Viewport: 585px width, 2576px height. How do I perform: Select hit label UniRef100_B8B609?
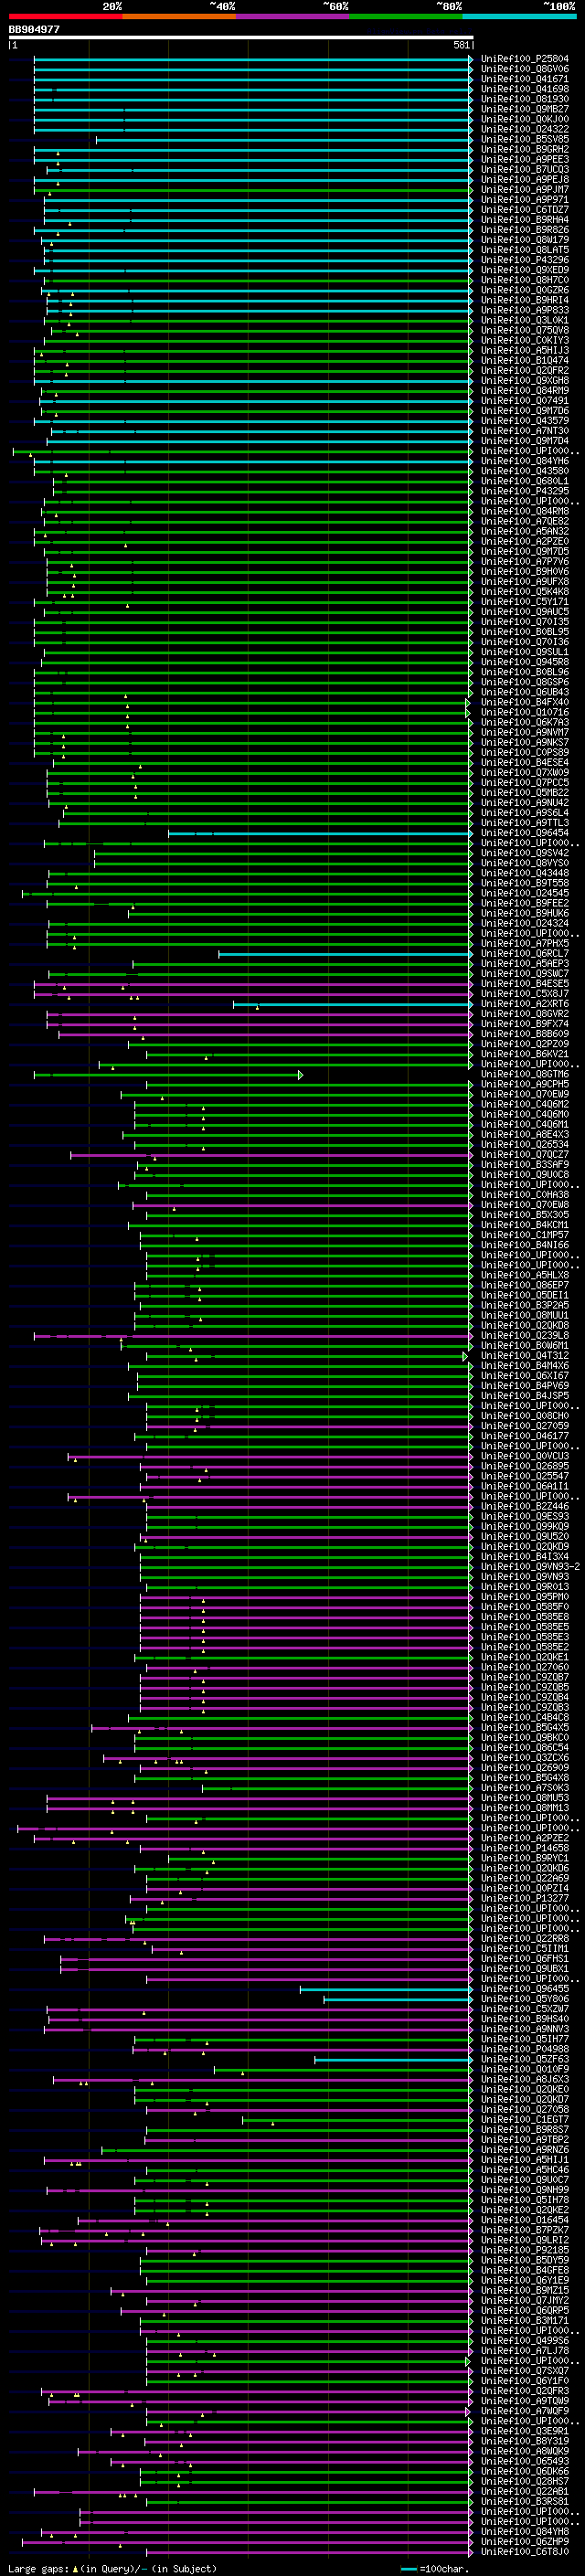[525, 1034]
